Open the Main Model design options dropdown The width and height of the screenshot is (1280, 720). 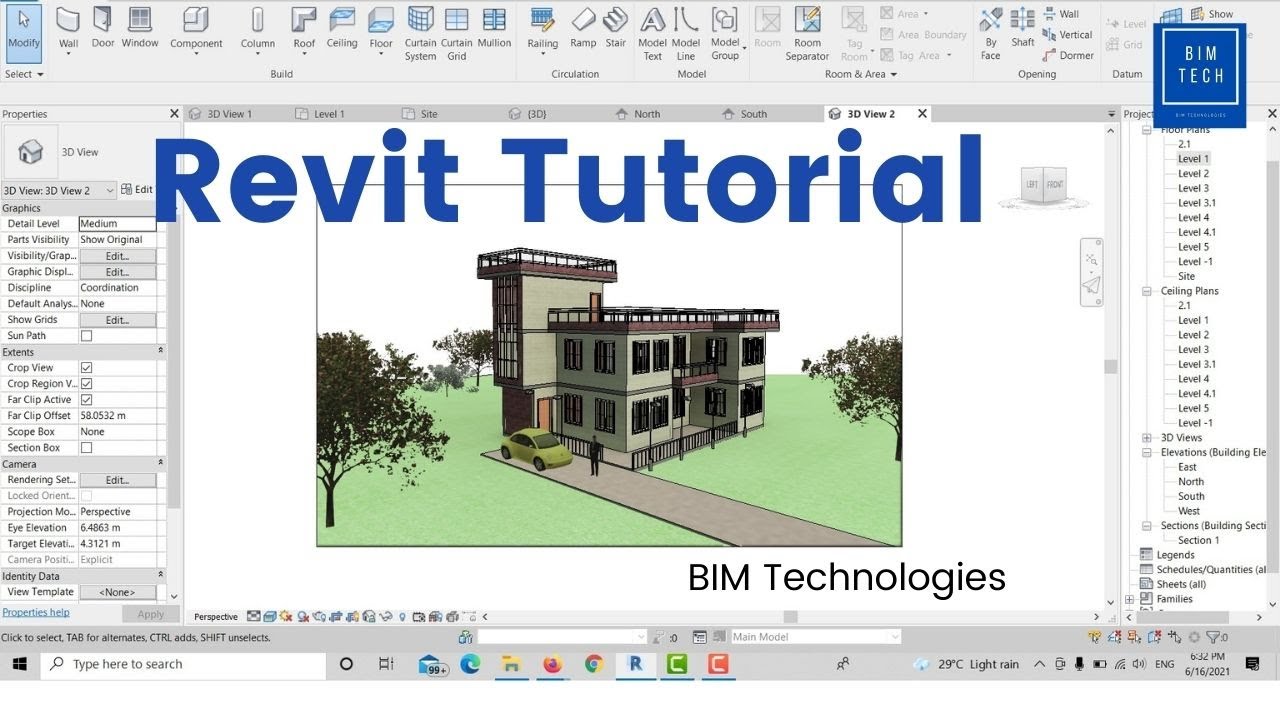tap(815, 637)
